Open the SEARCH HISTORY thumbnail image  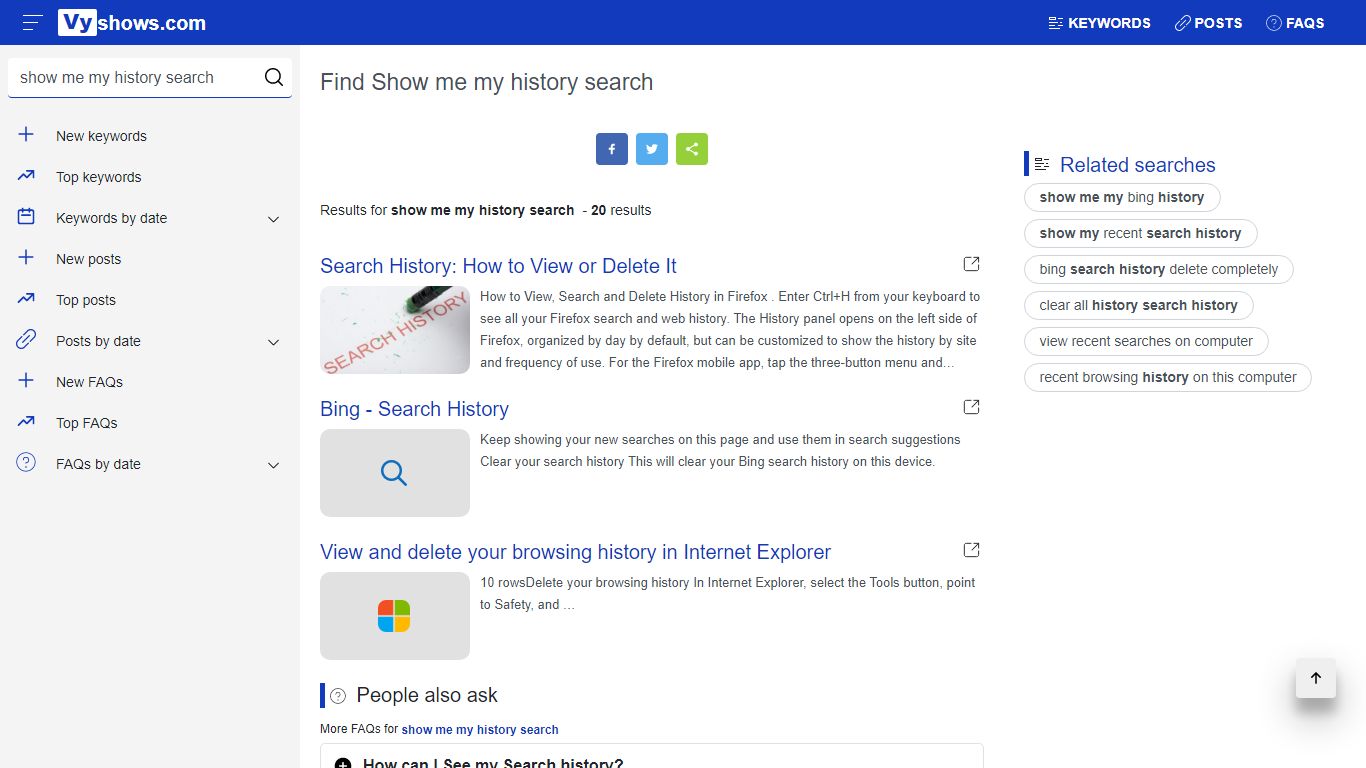click(395, 330)
